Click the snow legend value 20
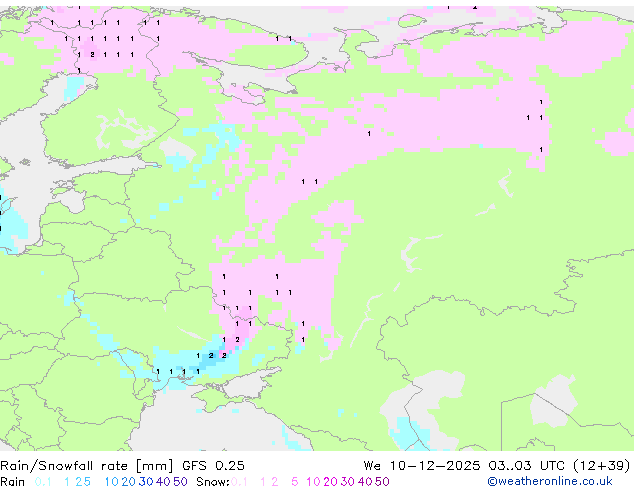Screen dimensions: 634x490 (x=330, y=482)
